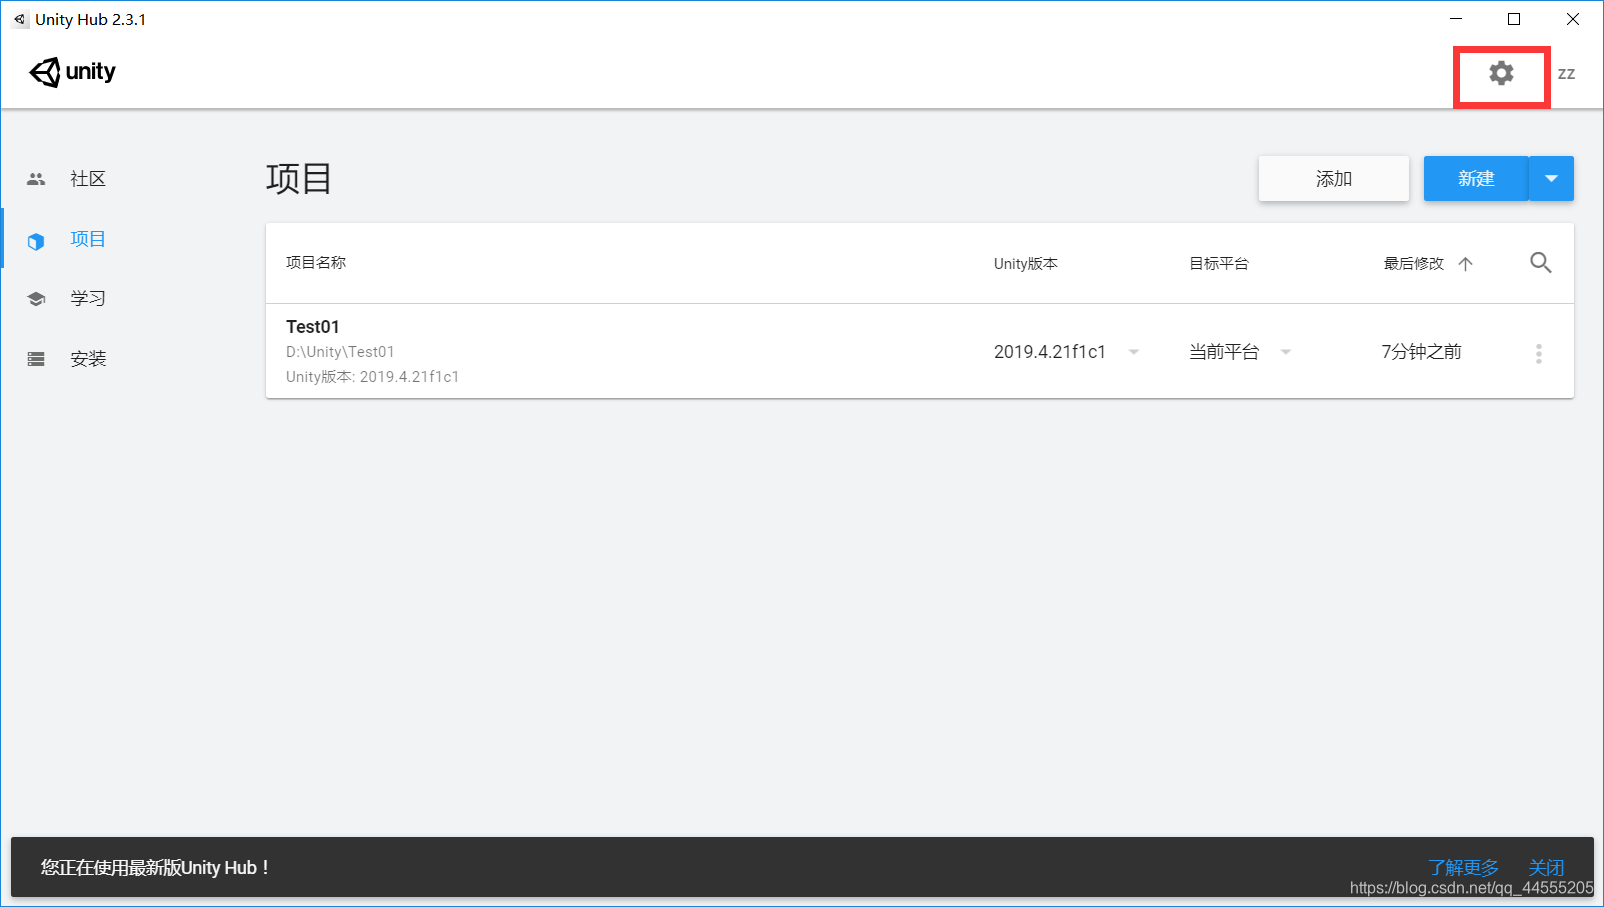Expand Unity version dropdown 2019.4.21f1c1
Image resolution: width=1604 pixels, height=907 pixels.
click(1134, 352)
